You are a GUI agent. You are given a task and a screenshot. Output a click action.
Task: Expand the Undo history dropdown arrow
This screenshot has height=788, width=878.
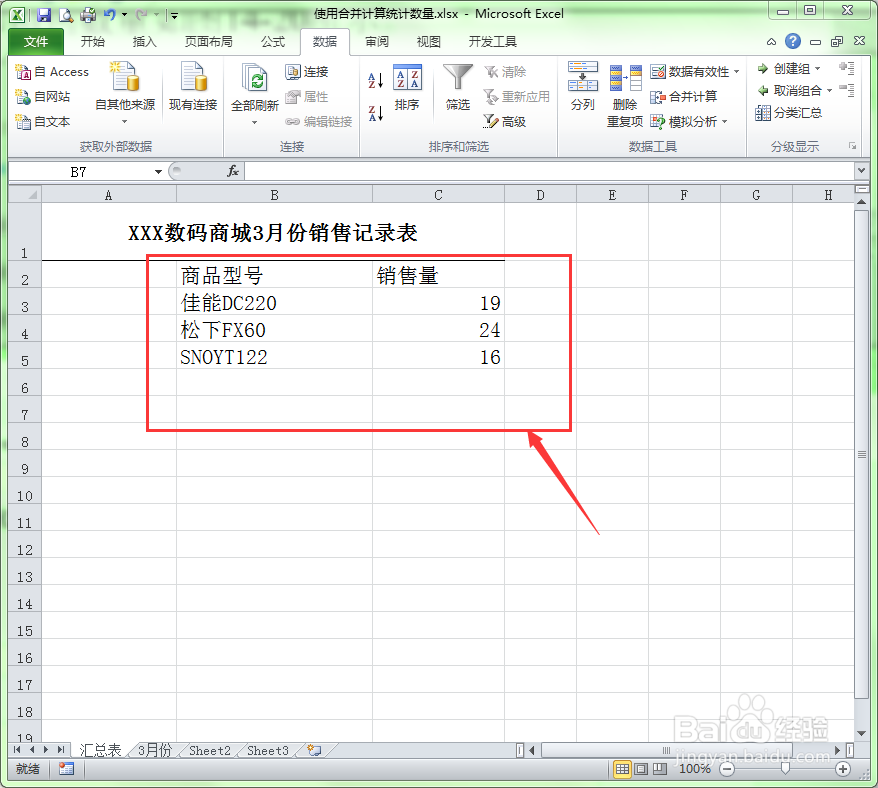point(124,15)
